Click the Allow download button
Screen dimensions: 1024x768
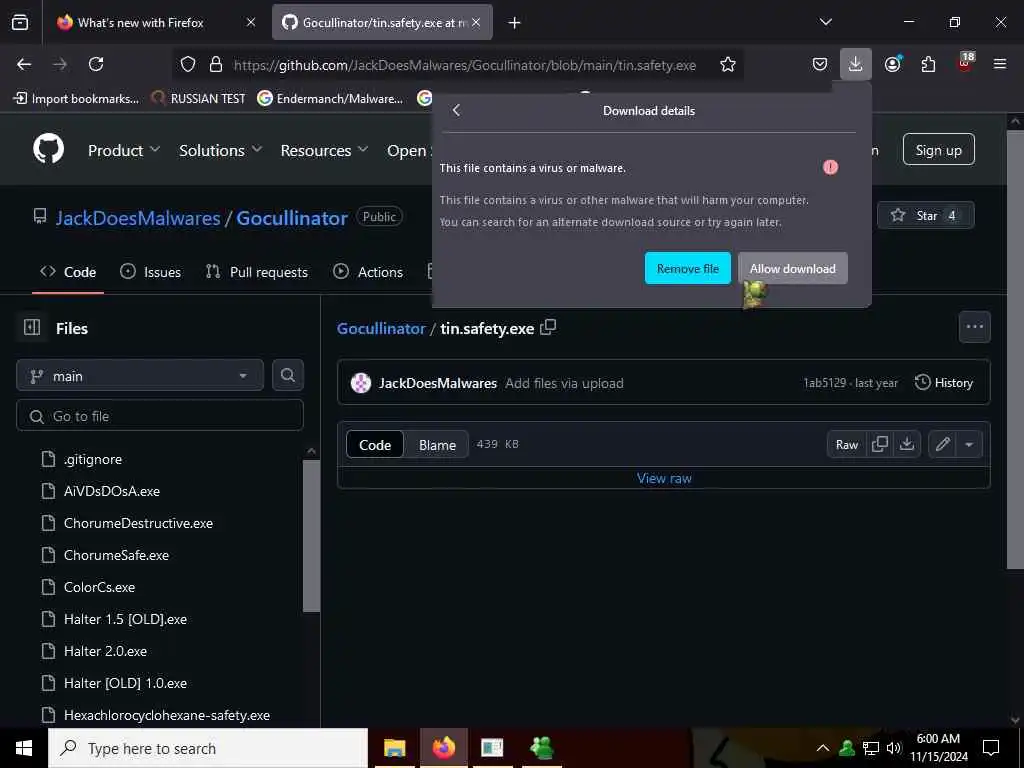point(793,268)
